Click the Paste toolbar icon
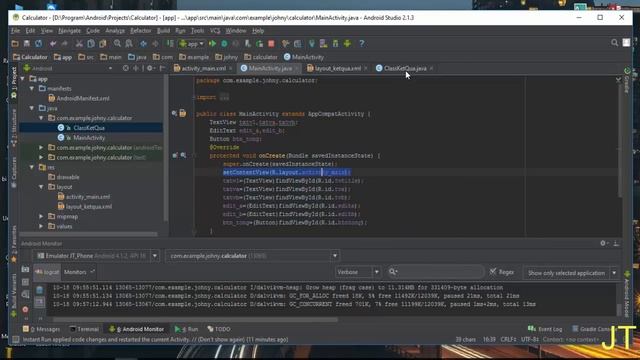Image resolution: width=640 pixels, height=360 pixels. (102, 43)
